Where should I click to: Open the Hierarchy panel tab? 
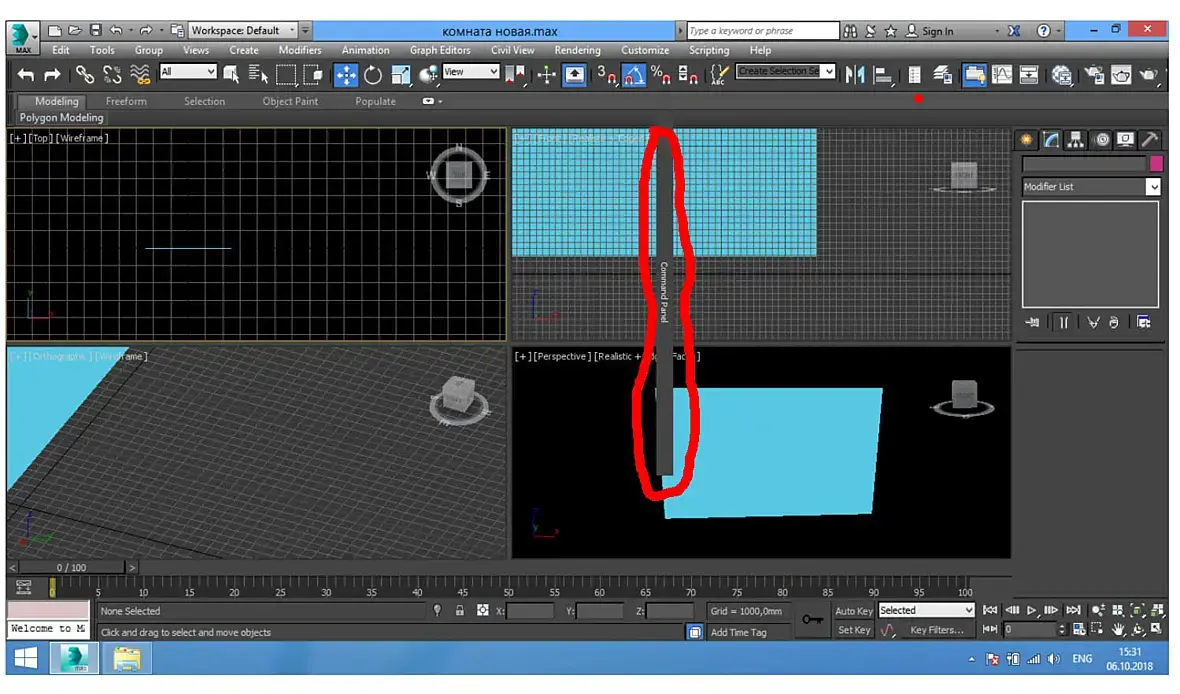(x=1075, y=140)
